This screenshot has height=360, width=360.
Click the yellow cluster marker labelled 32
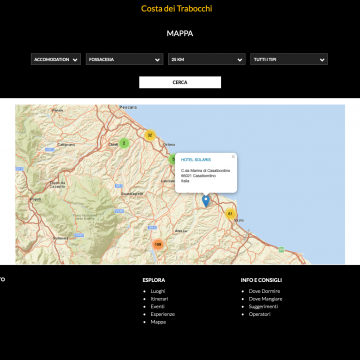click(150, 135)
